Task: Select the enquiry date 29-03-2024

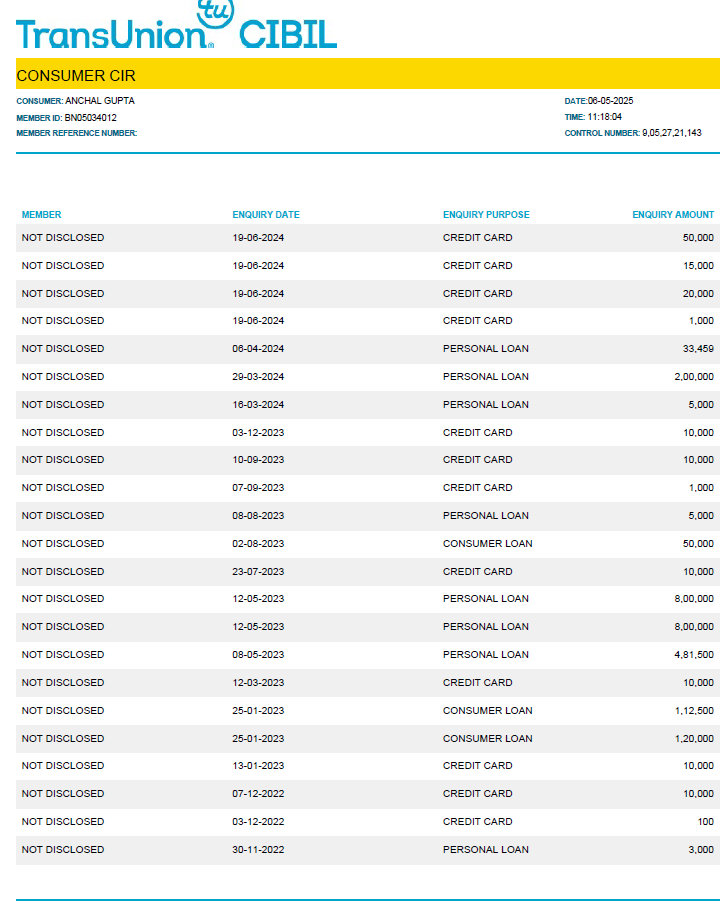Action: (258, 377)
